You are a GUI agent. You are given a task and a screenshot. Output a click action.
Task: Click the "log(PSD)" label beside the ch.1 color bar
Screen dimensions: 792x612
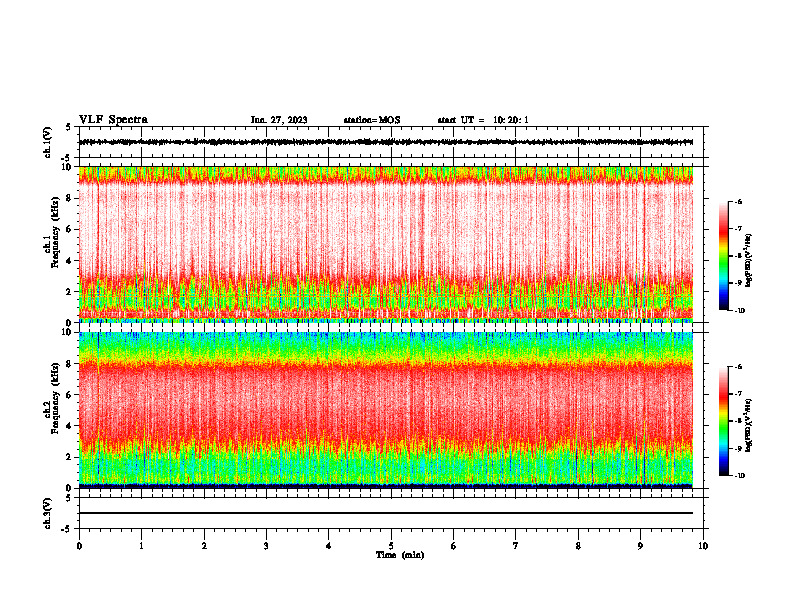(749, 261)
